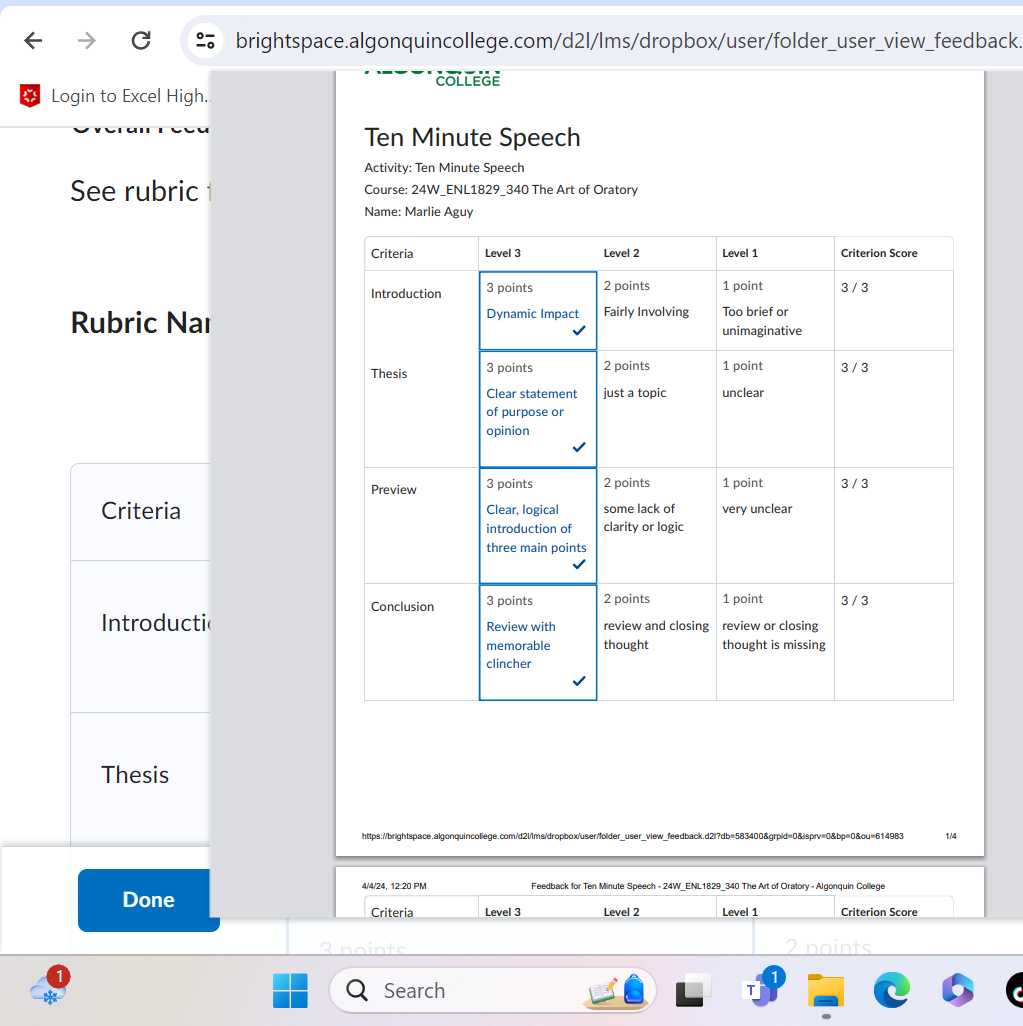The width and height of the screenshot is (1023, 1026).
Task: Click checkmark in Clear statement of purpose cell
Action: (x=579, y=447)
